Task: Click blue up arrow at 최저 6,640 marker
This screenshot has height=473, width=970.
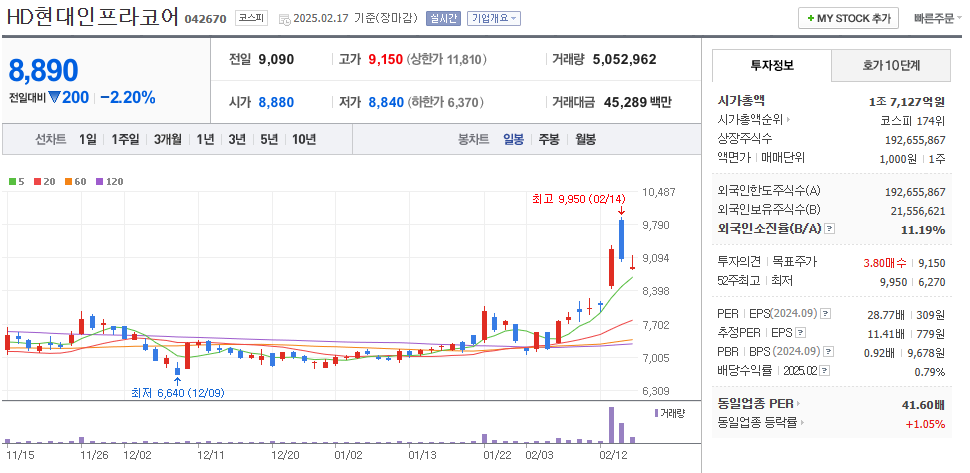Action: coord(178,382)
